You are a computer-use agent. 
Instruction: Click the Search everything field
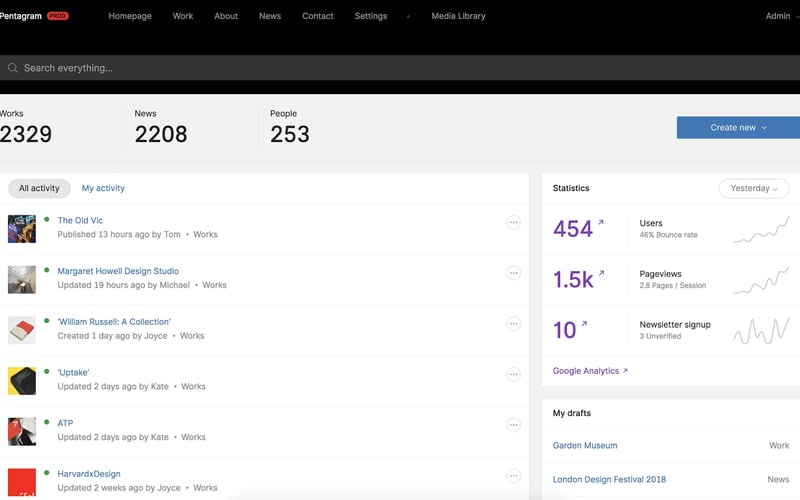400,68
